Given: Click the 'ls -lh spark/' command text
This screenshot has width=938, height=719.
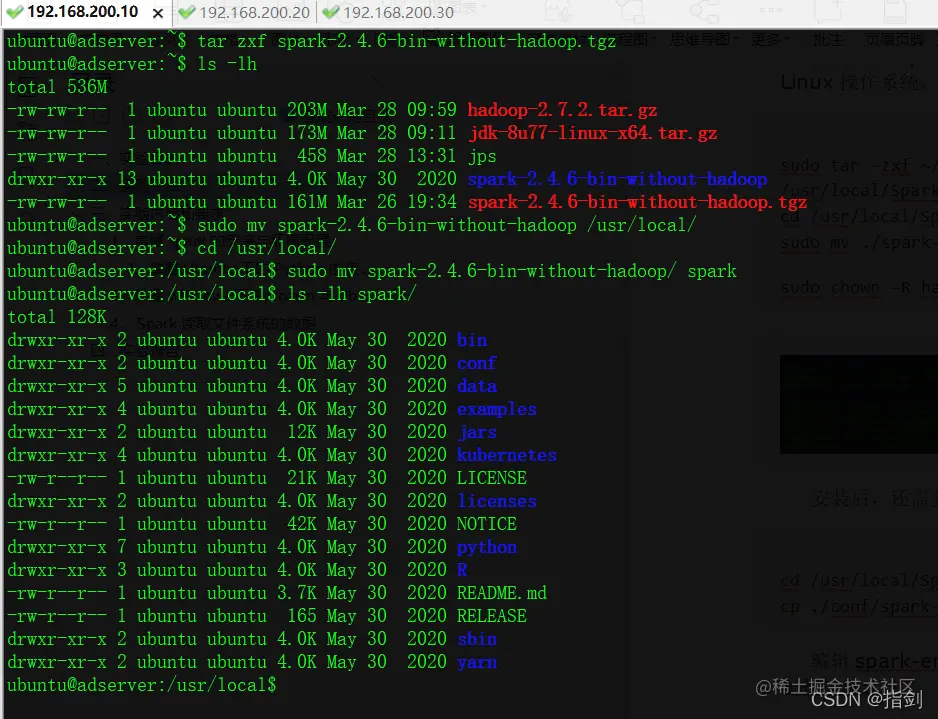Looking at the screenshot, I should (x=352, y=294).
